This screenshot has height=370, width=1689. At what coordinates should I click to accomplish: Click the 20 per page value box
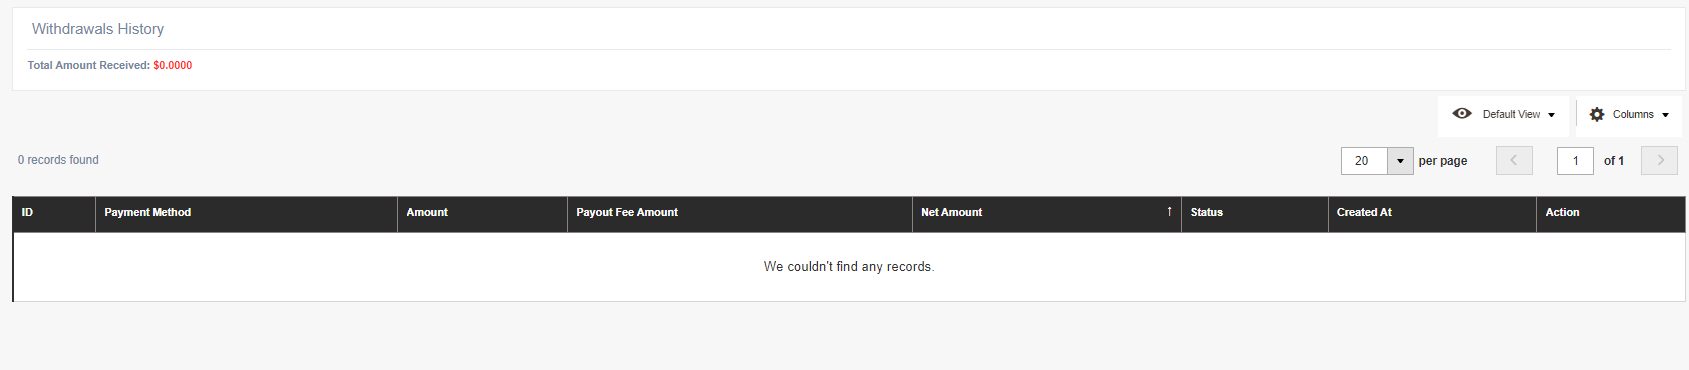pos(1364,161)
